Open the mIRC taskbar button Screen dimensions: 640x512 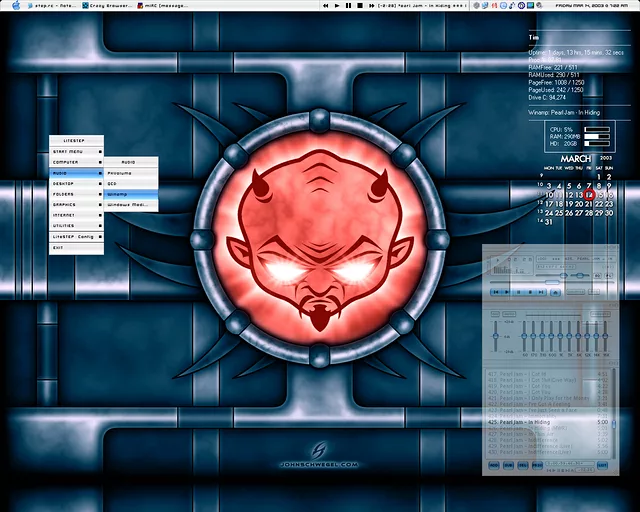pyautogui.click(x=162, y=5)
